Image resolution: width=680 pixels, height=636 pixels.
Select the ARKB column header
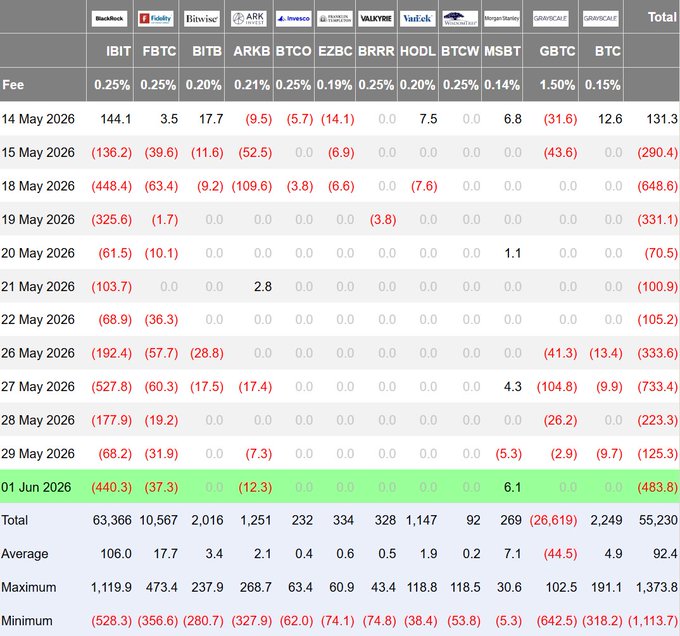[252, 51]
